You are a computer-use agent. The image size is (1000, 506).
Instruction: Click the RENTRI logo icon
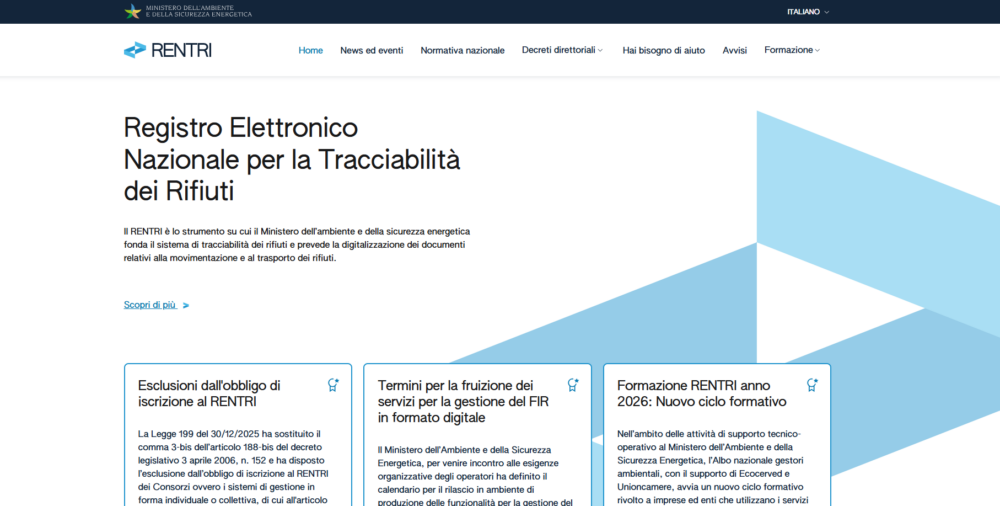click(x=134, y=50)
